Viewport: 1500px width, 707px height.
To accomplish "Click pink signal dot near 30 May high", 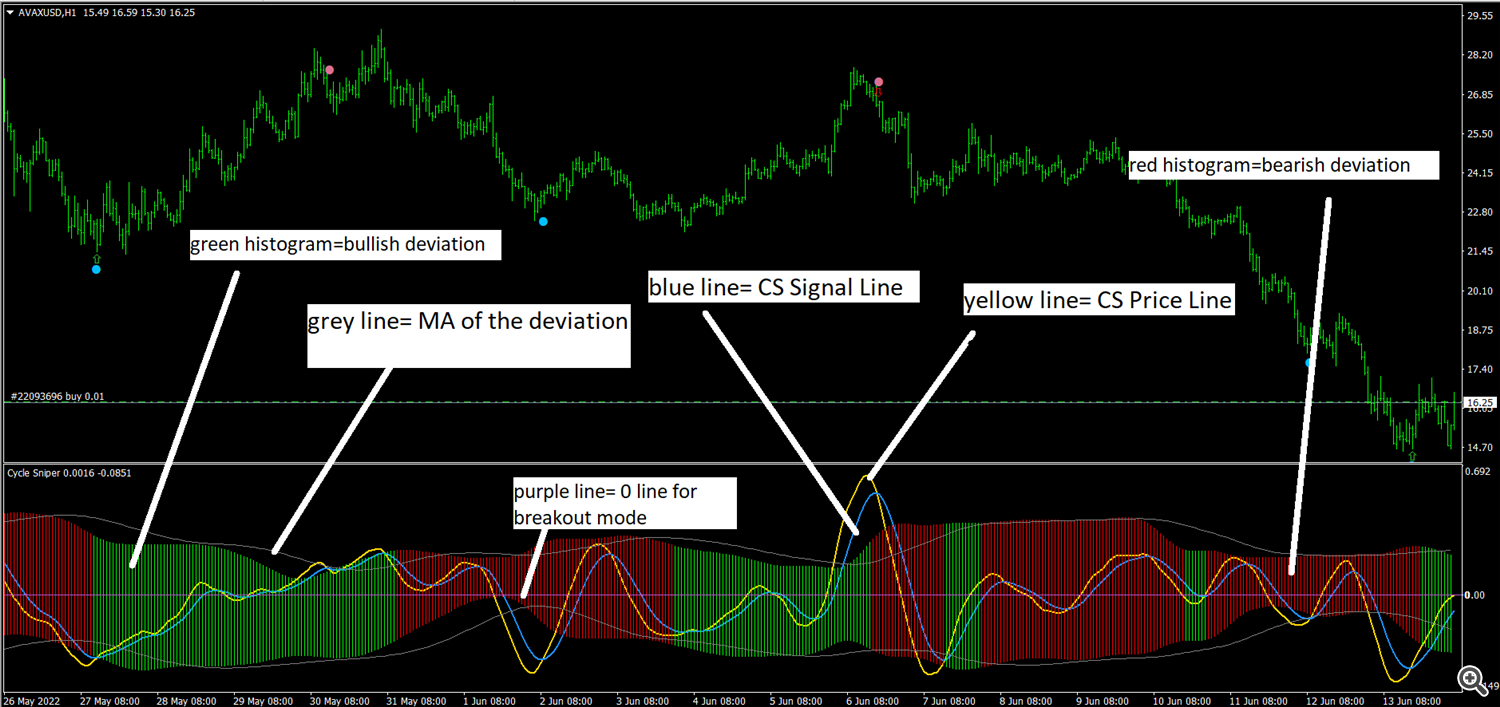I will (x=329, y=70).
